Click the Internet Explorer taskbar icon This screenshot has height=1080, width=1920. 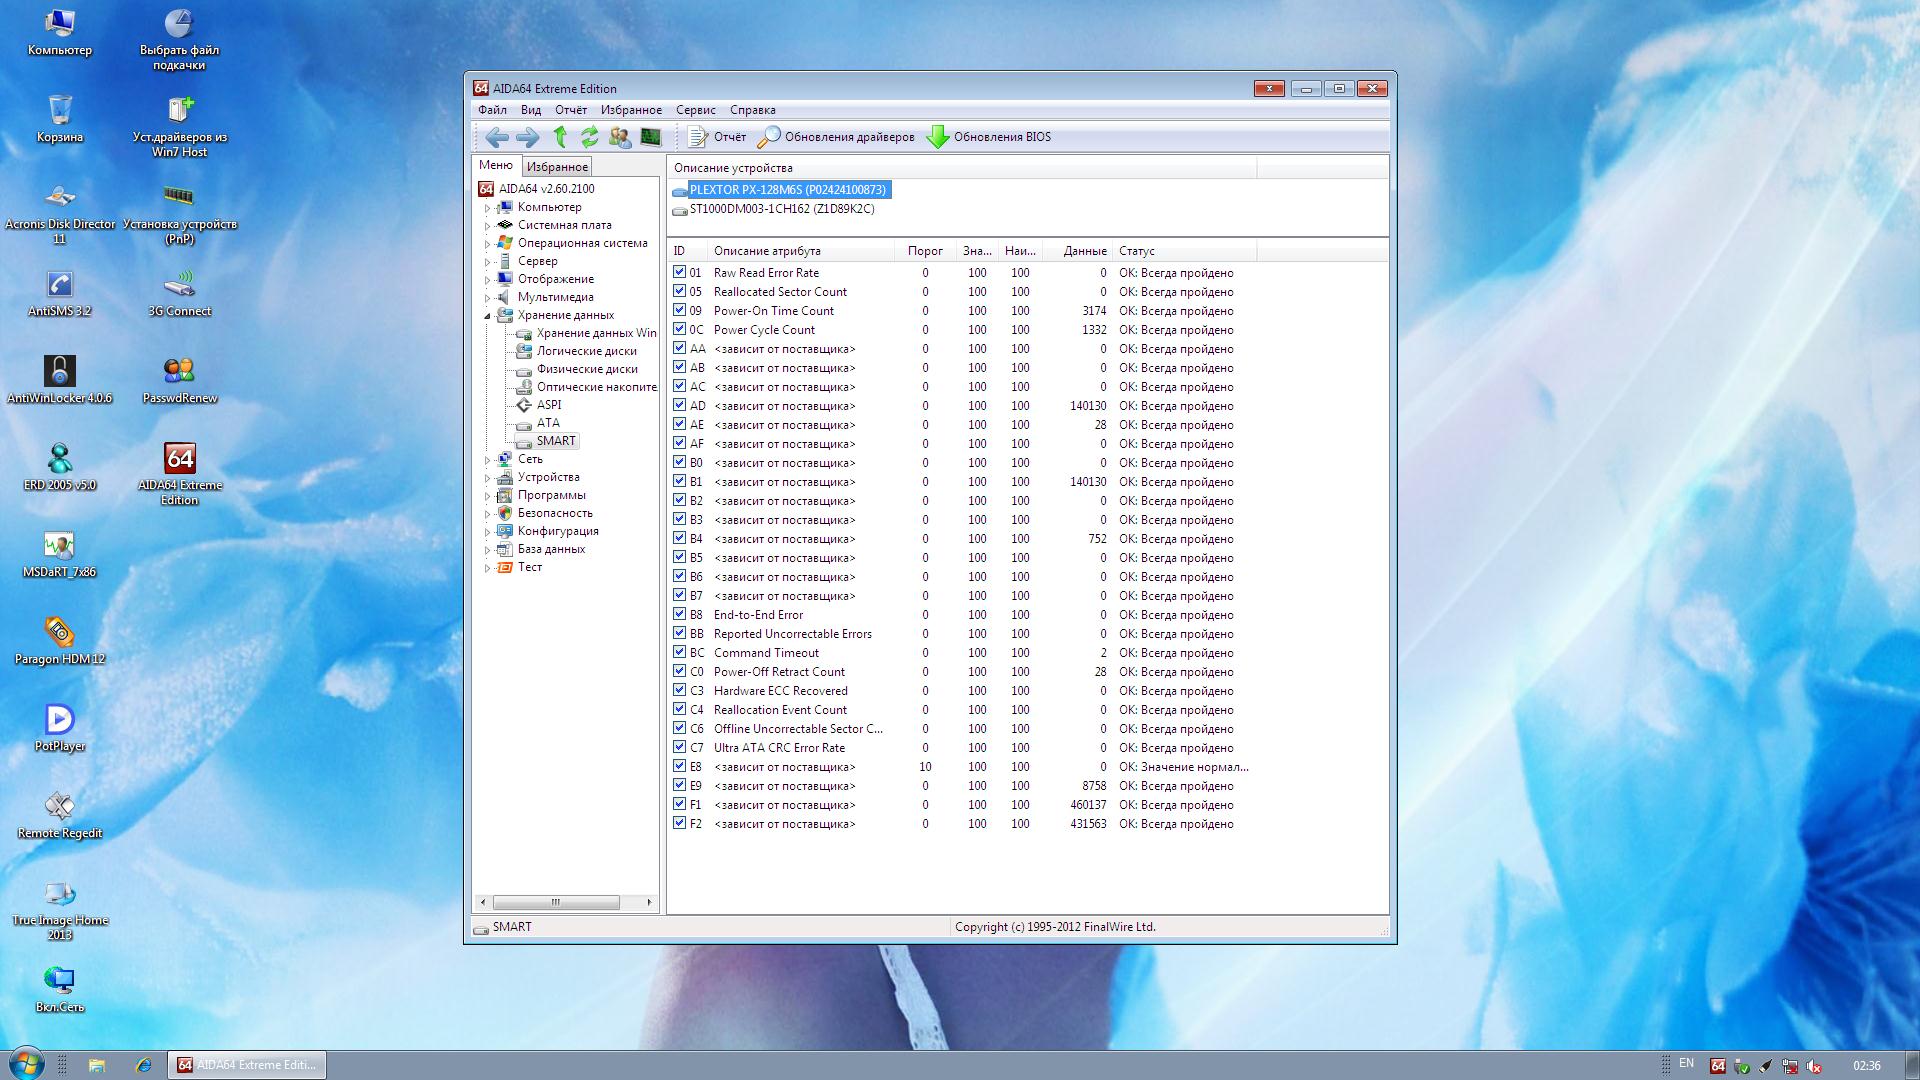coord(143,1065)
